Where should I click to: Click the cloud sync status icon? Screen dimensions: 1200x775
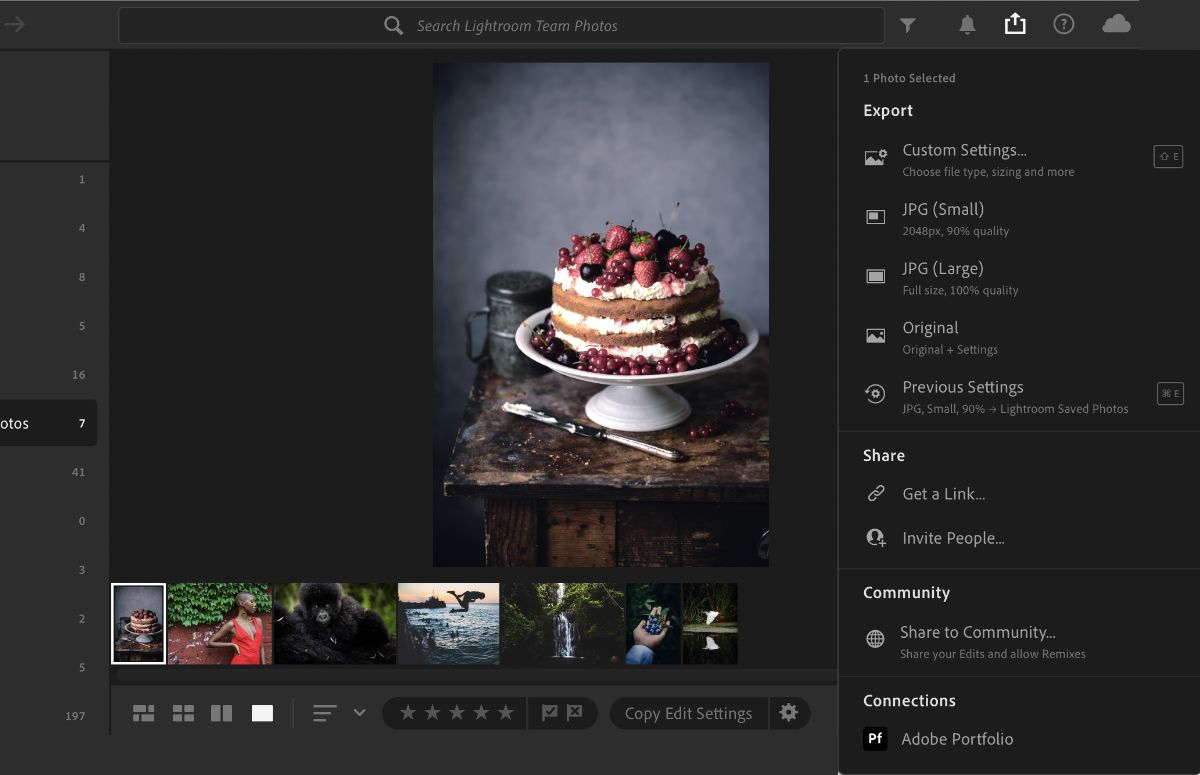[1116, 23]
